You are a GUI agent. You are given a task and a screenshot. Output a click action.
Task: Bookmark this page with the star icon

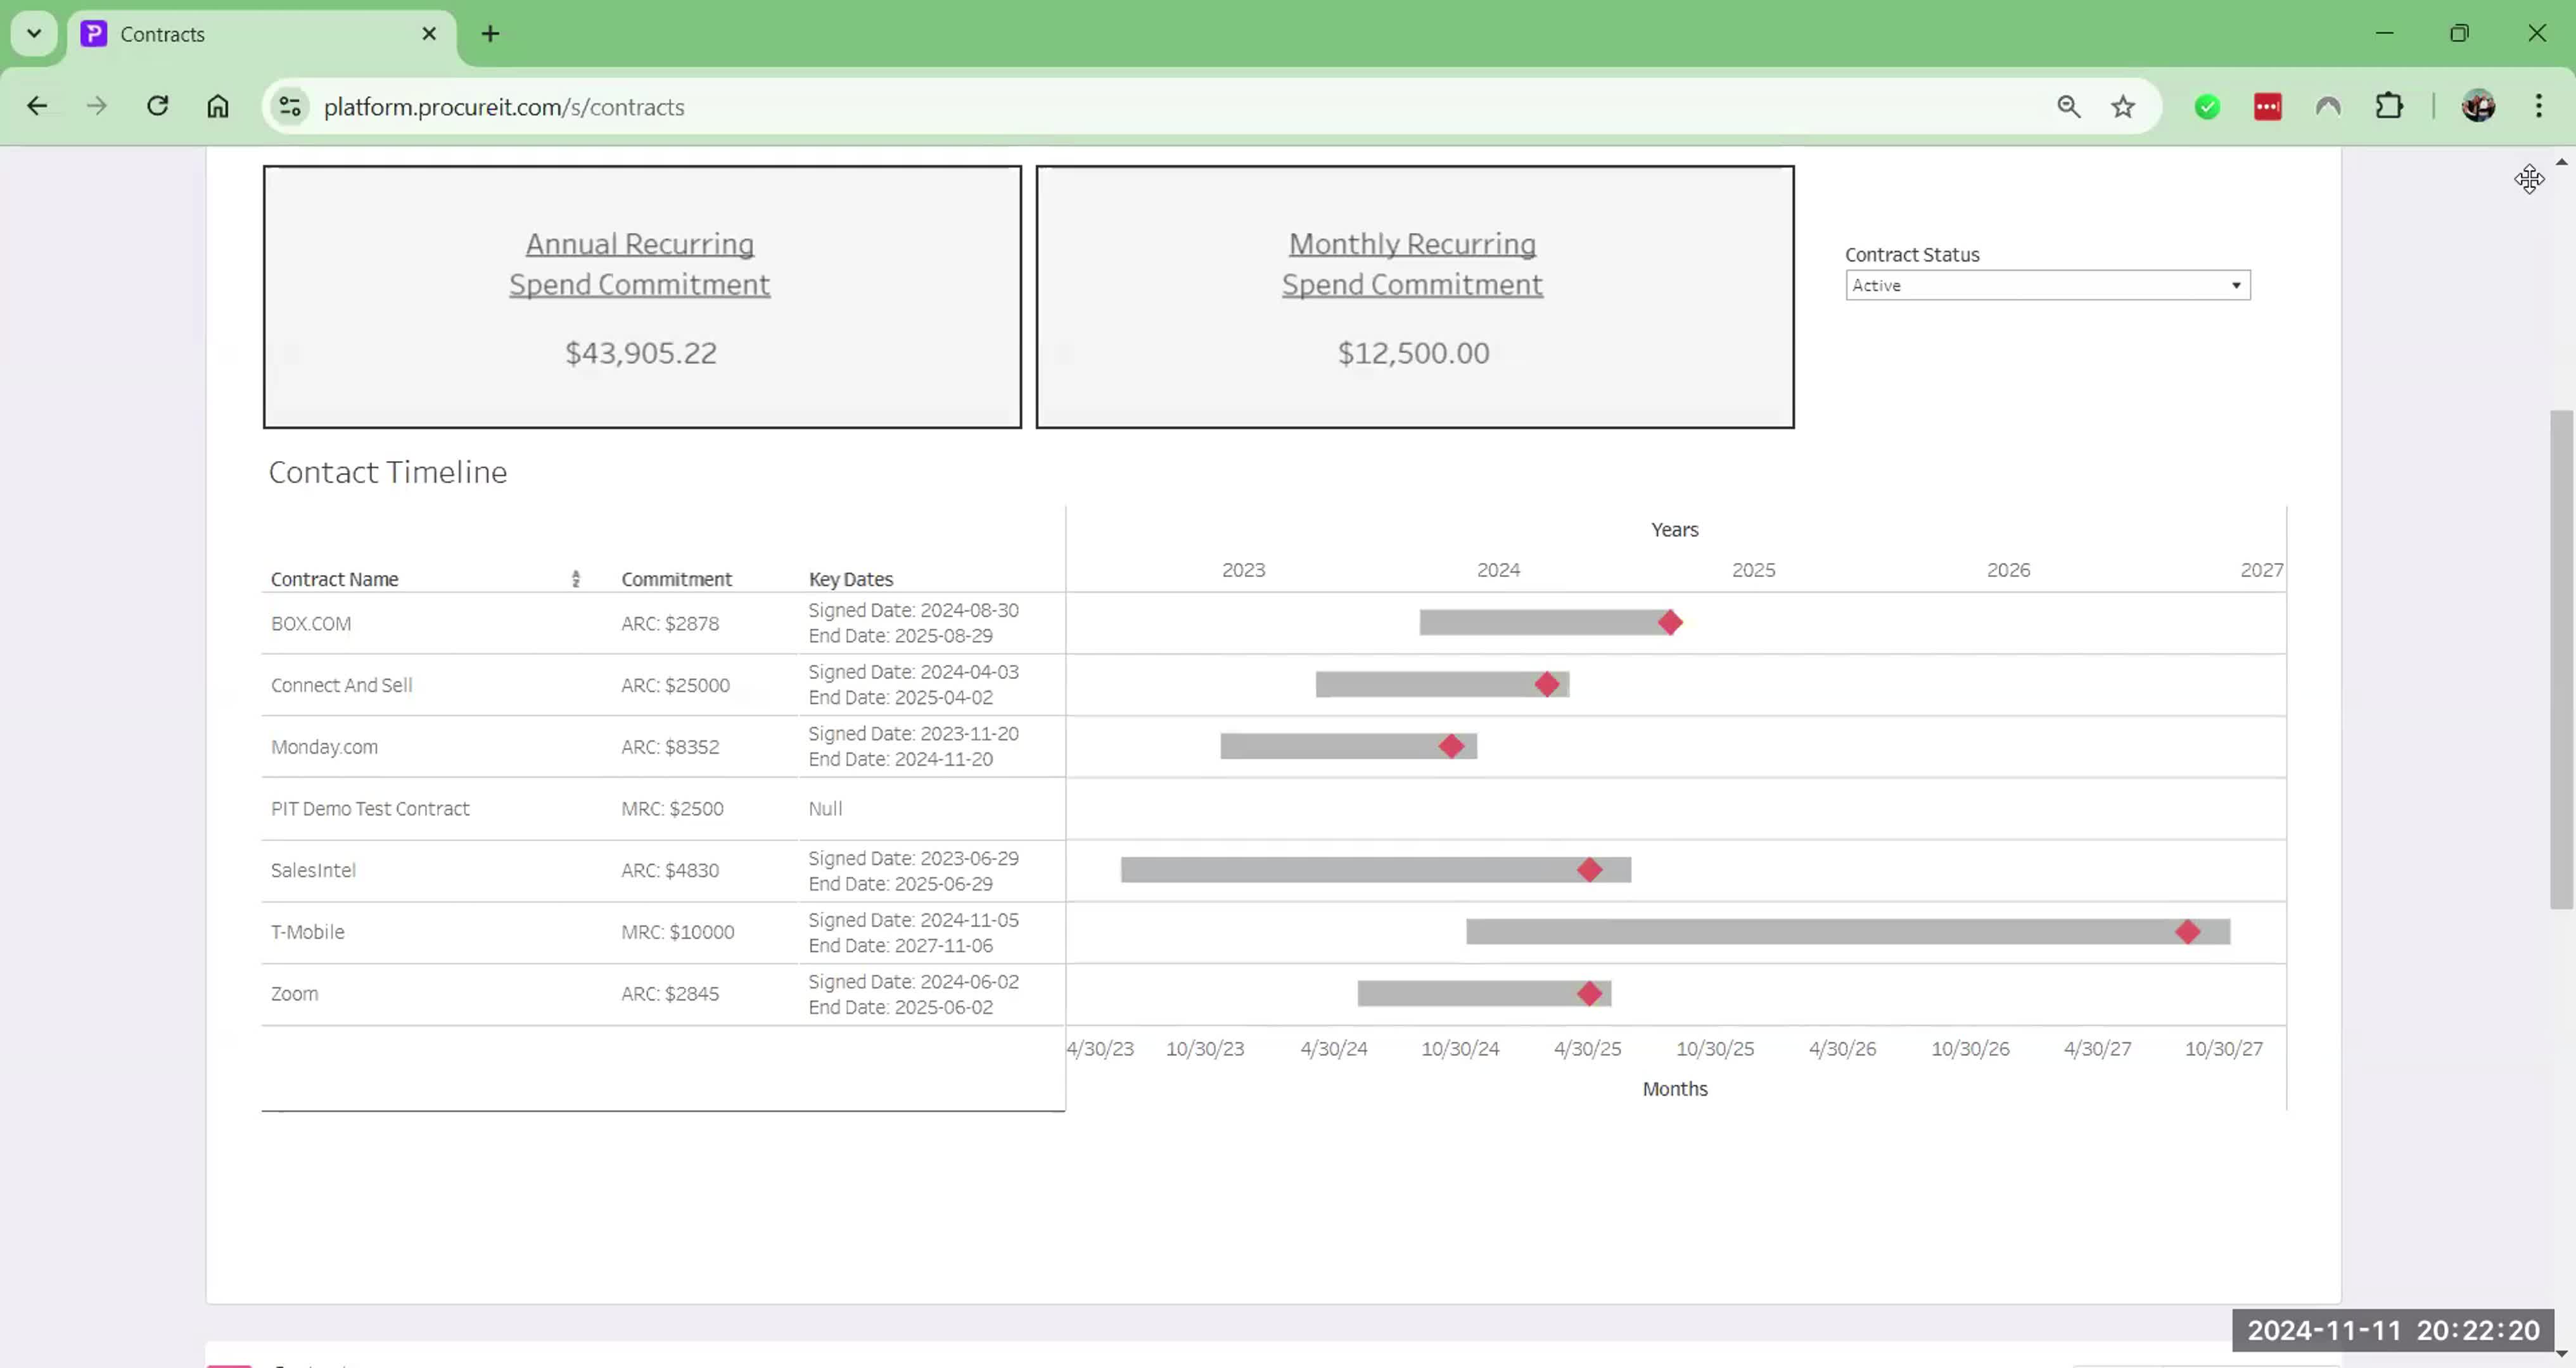2123,106
